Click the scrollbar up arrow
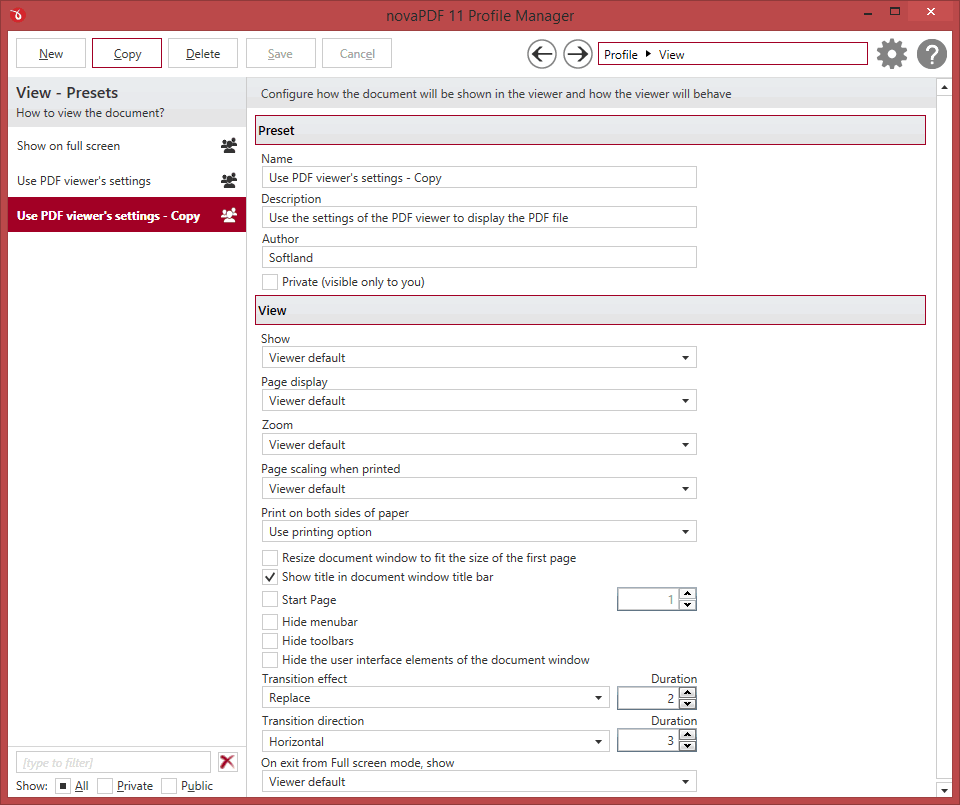The width and height of the screenshot is (960, 805). [x=944, y=88]
